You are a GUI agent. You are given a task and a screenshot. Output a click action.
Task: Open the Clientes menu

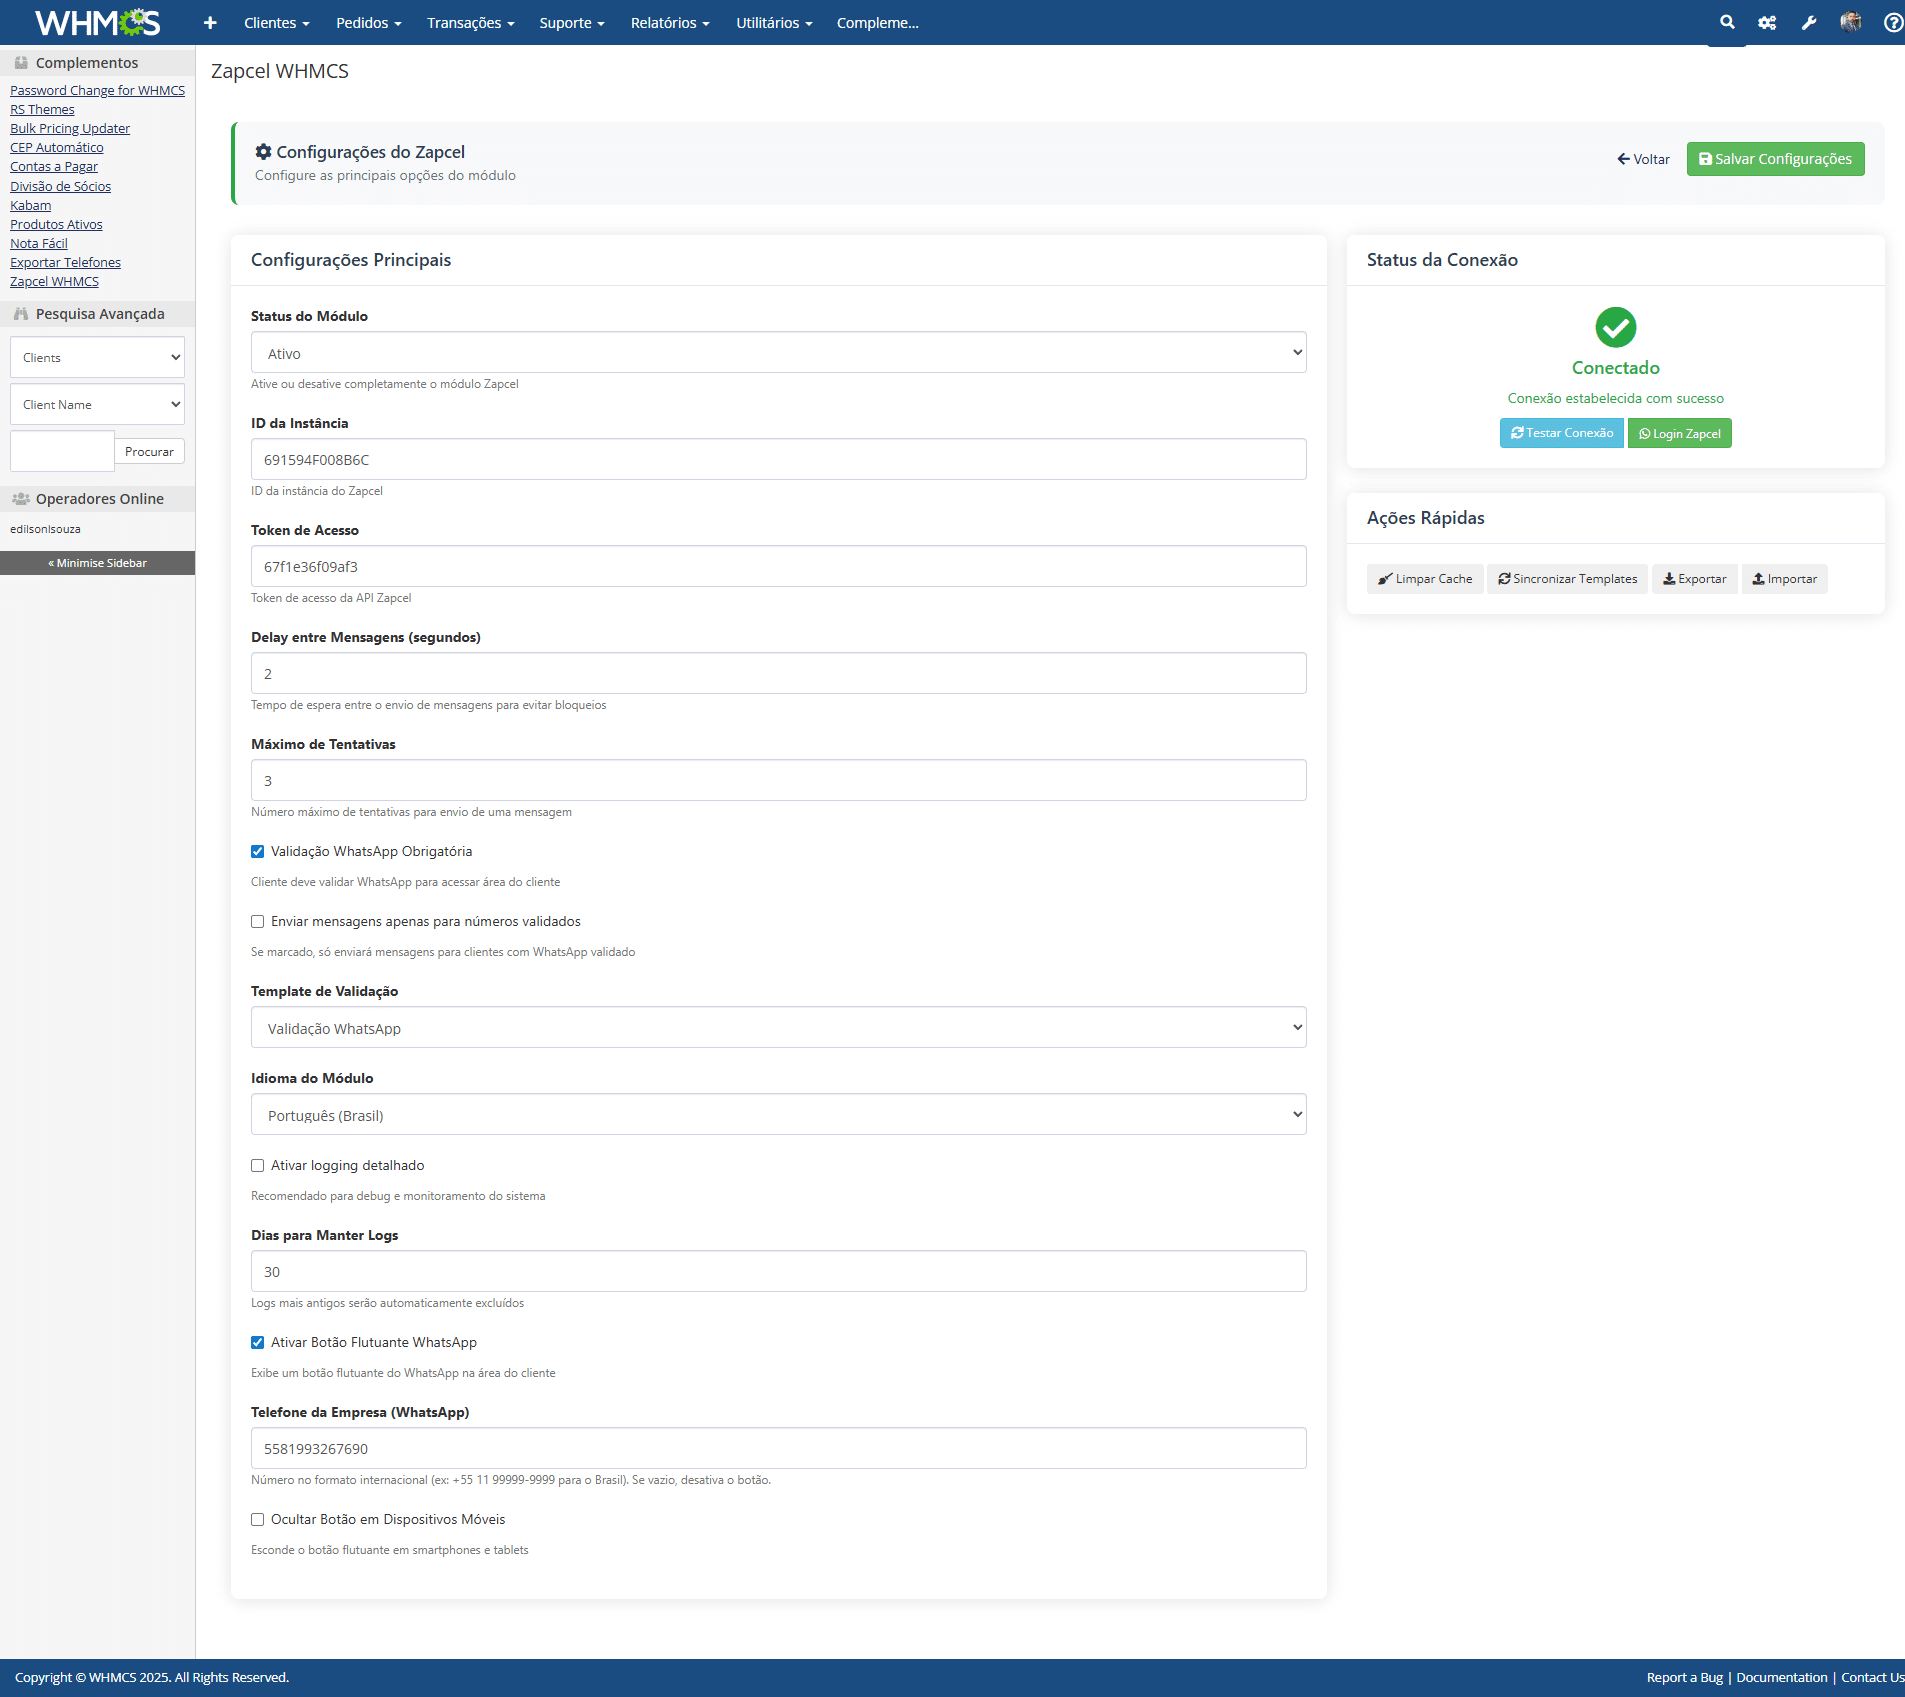(x=276, y=22)
